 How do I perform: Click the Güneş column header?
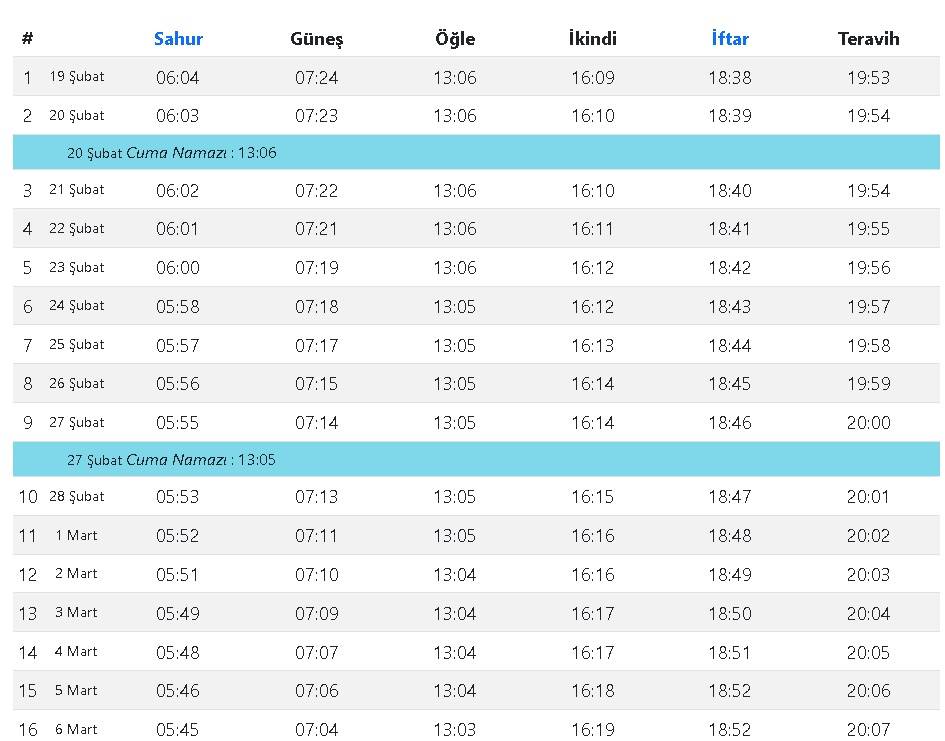pos(316,39)
